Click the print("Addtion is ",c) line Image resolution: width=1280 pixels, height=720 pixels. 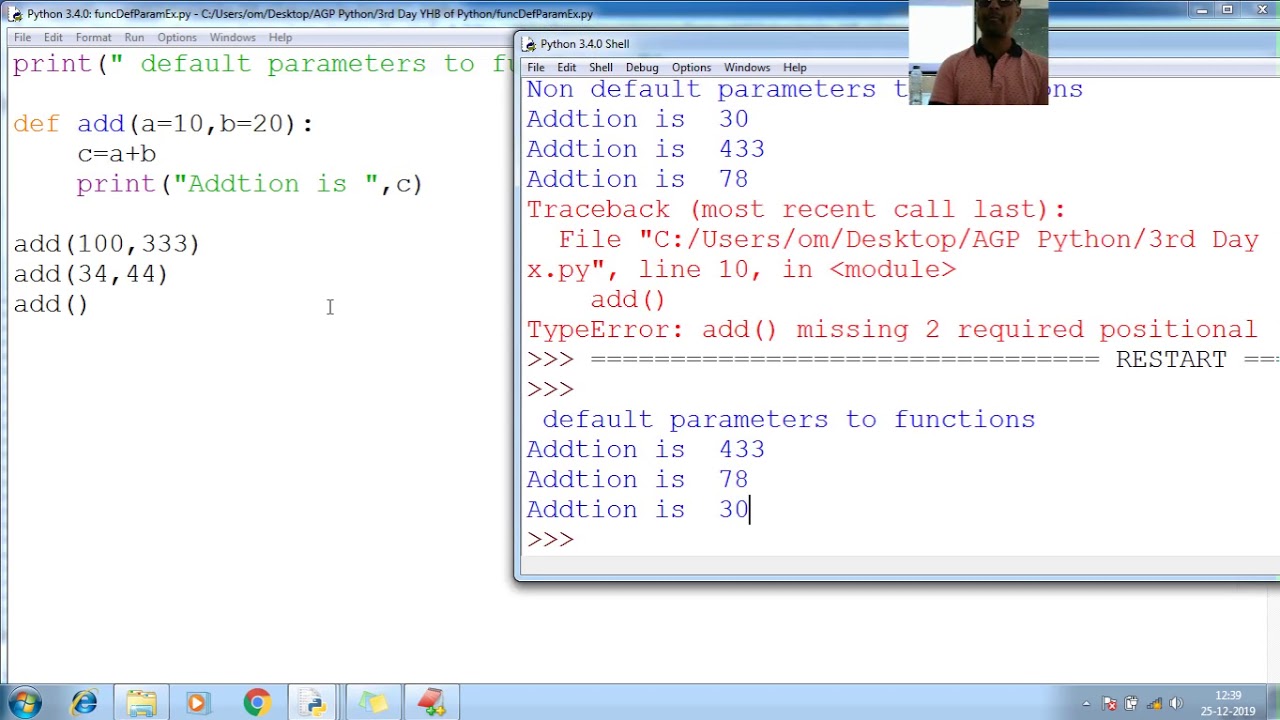coord(250,184)
